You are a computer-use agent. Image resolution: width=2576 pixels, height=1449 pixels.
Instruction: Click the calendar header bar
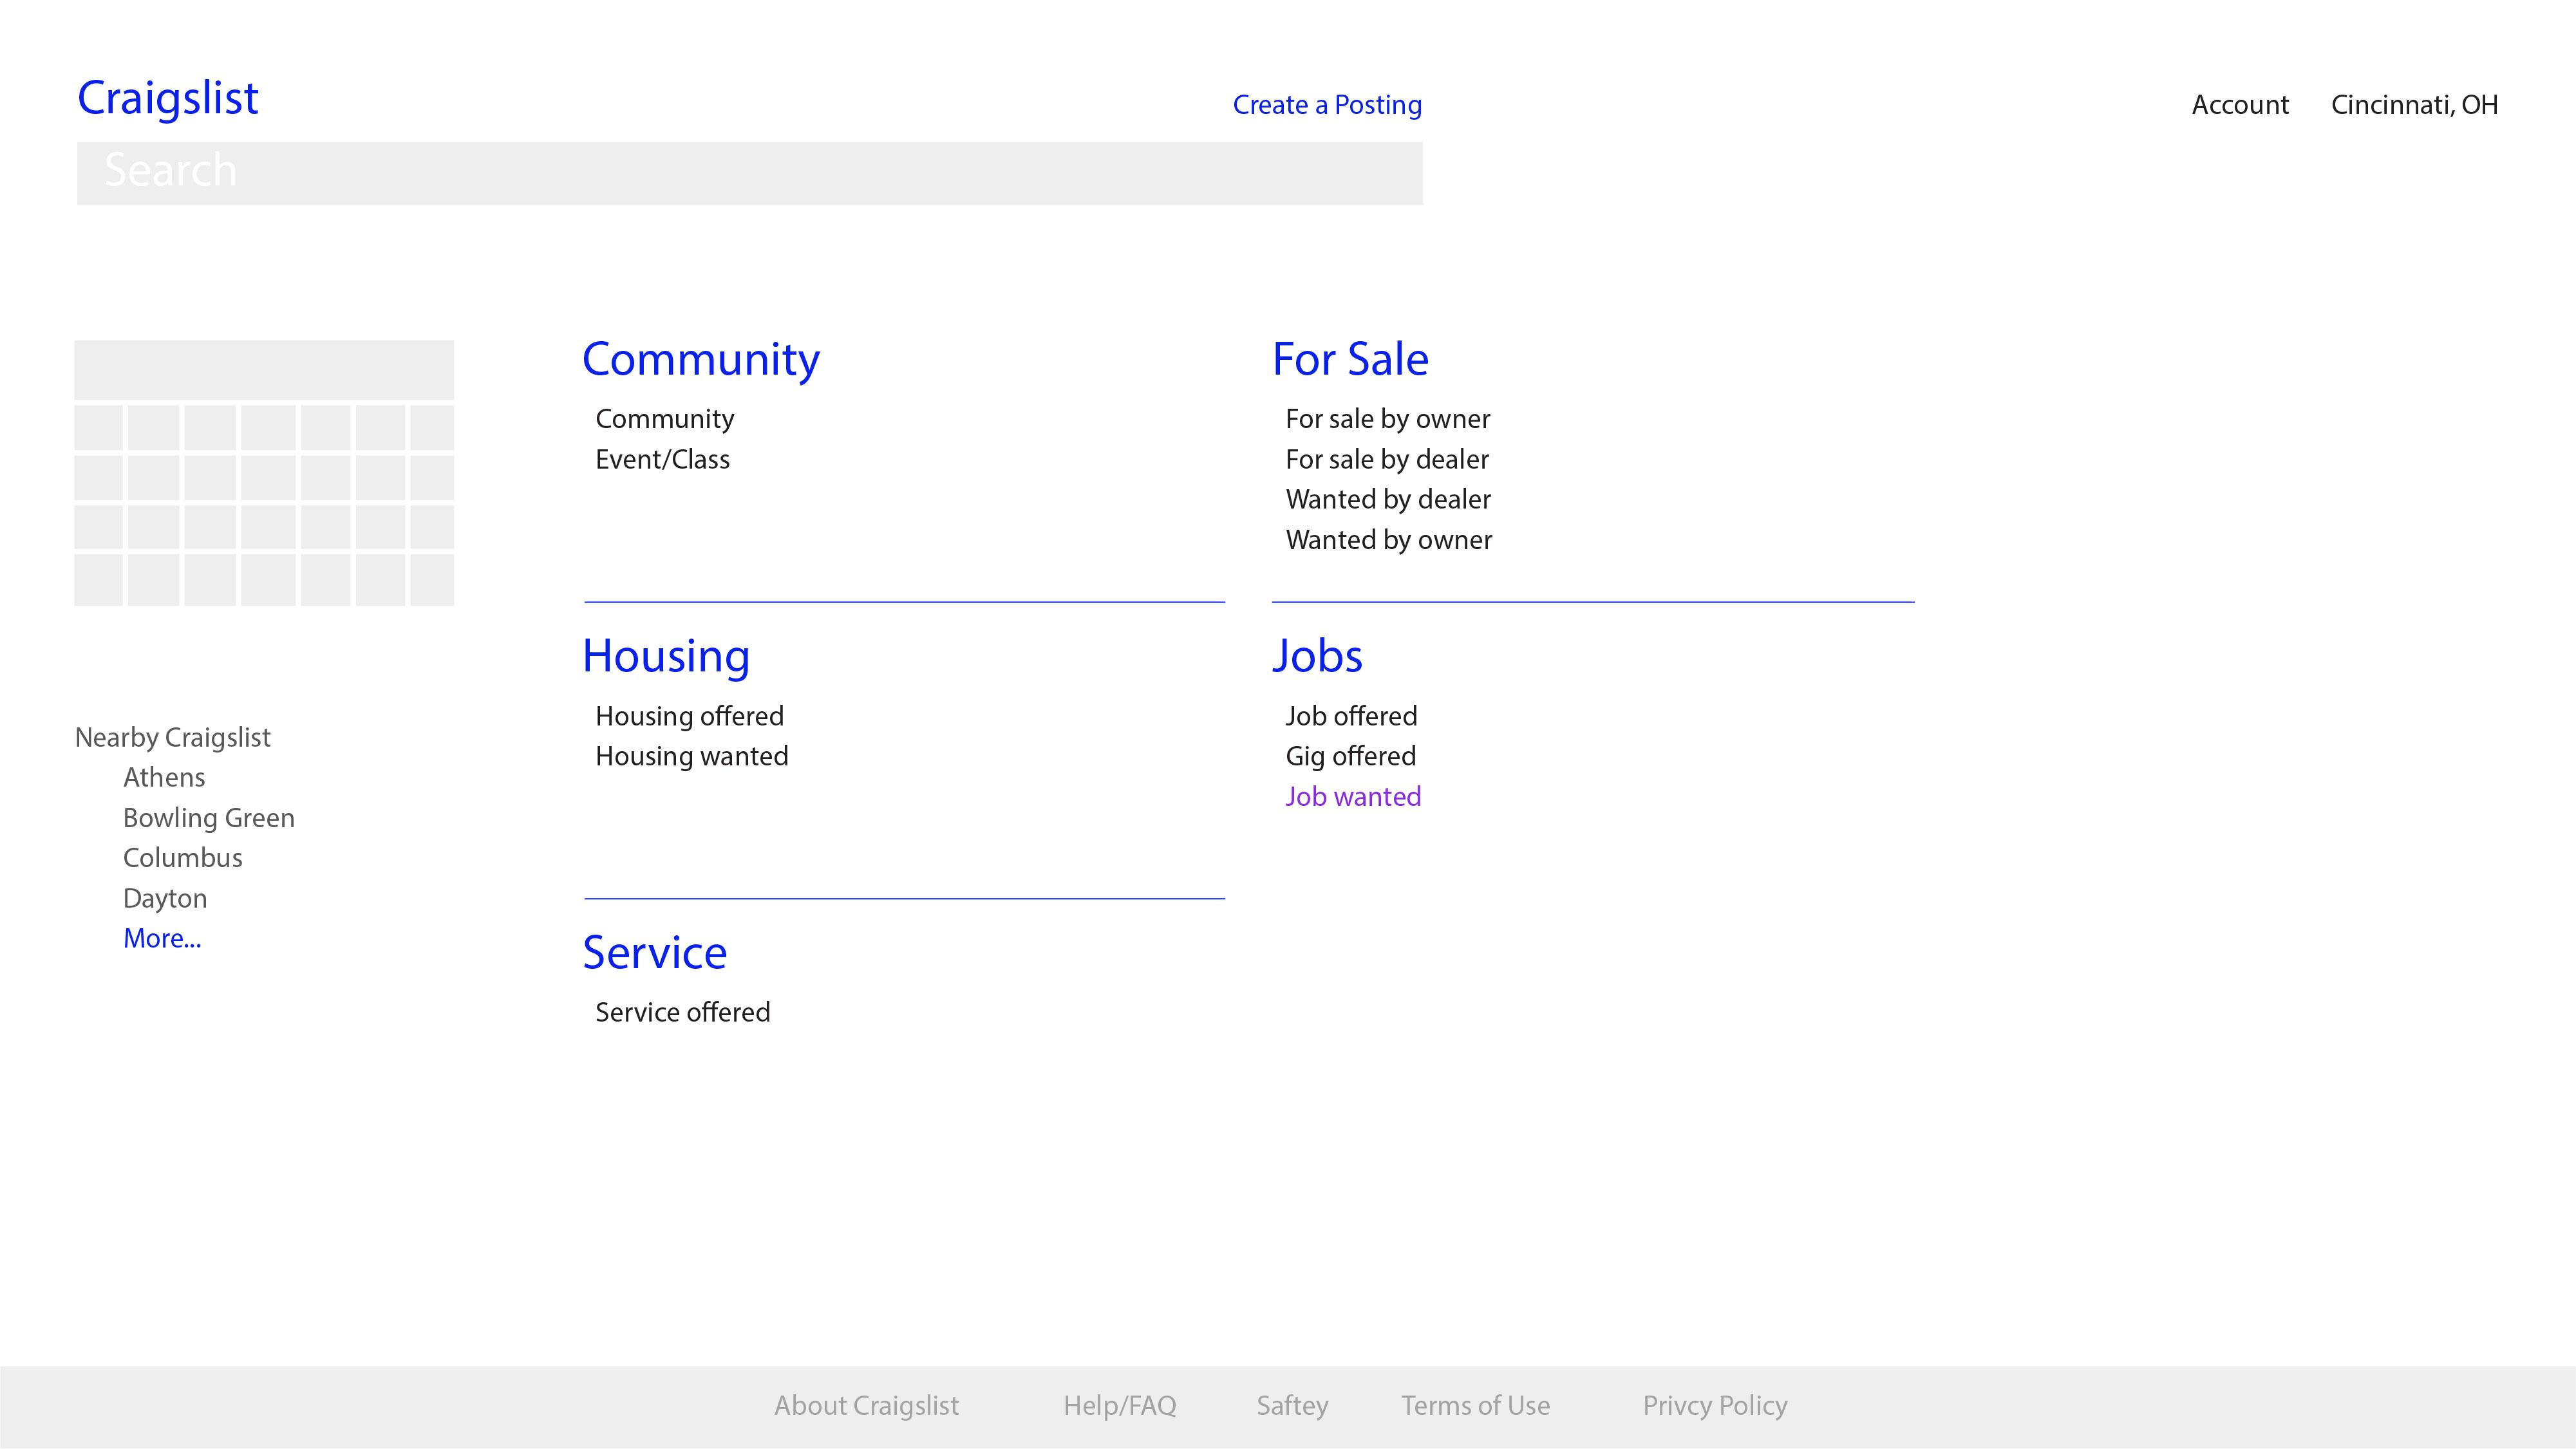(264, 370)
